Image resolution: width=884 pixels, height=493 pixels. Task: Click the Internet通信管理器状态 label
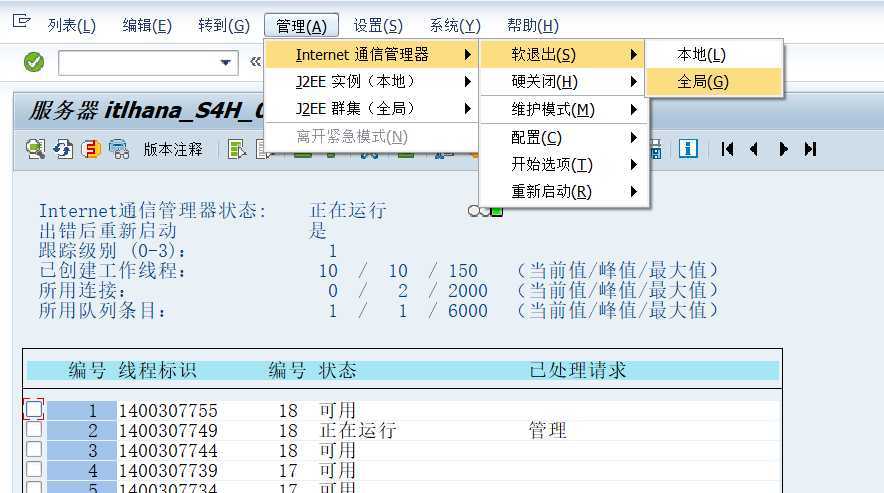pos(152,211)
